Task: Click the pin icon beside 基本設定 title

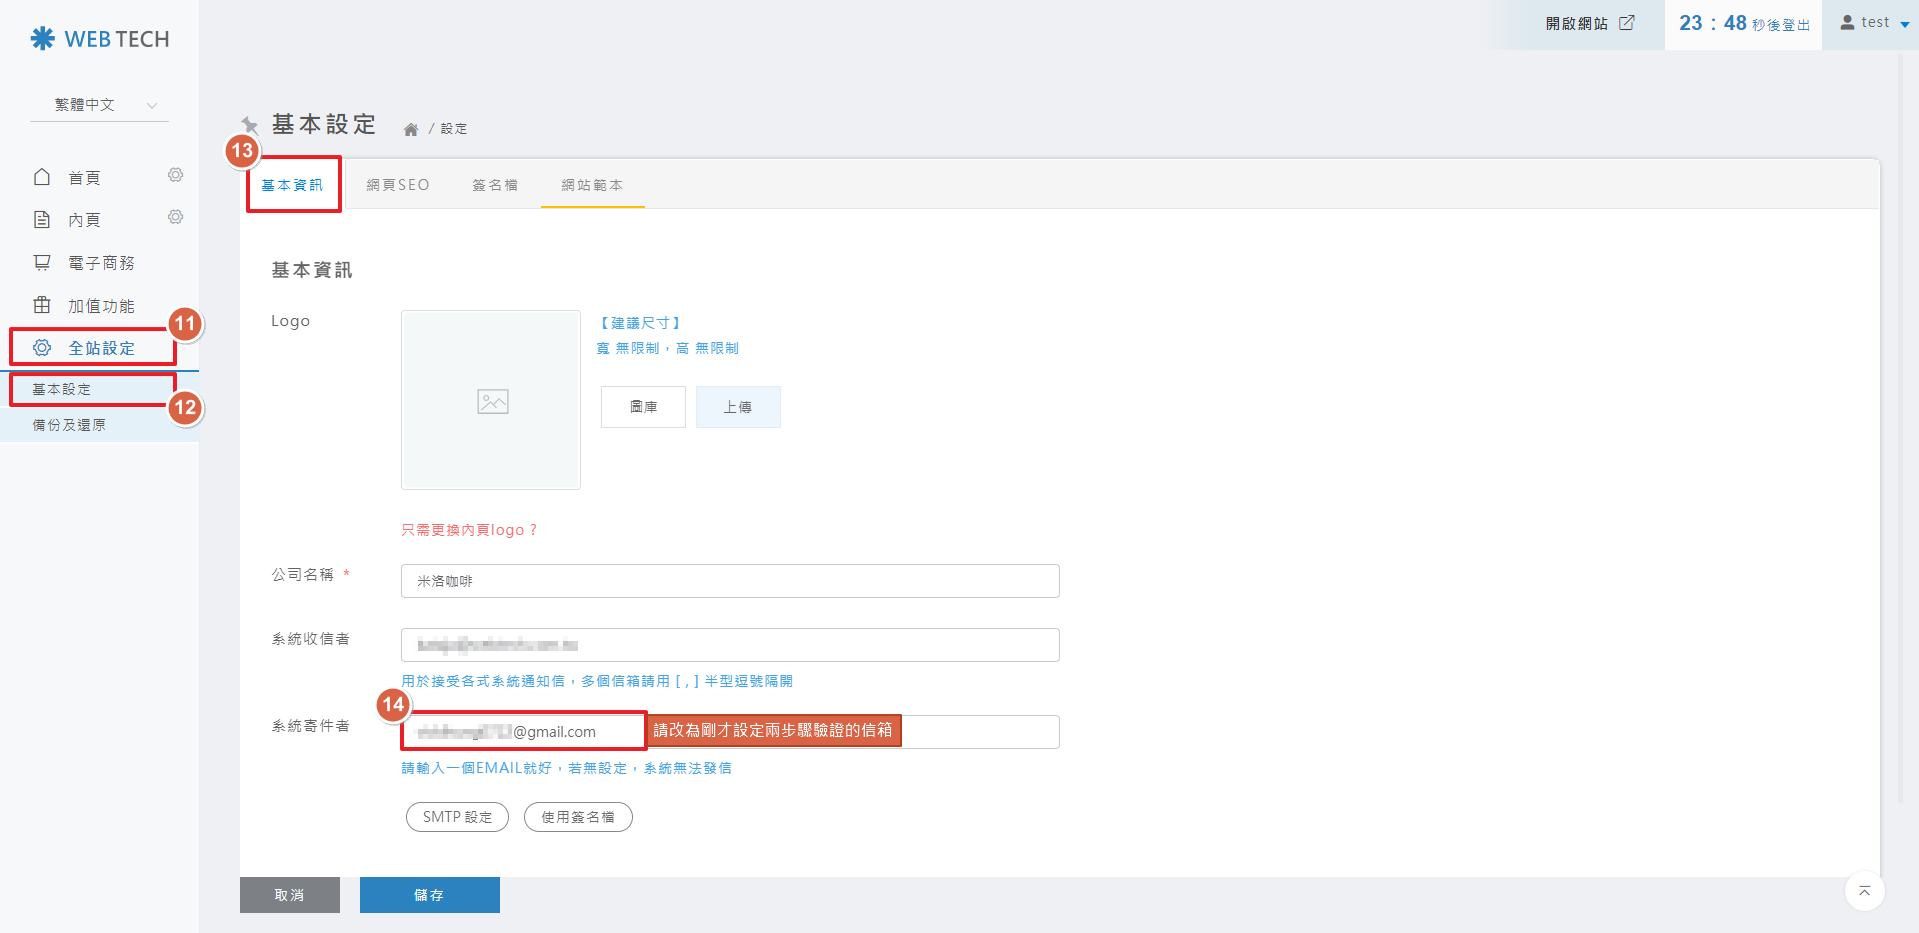Action: [x=250, y=125]
